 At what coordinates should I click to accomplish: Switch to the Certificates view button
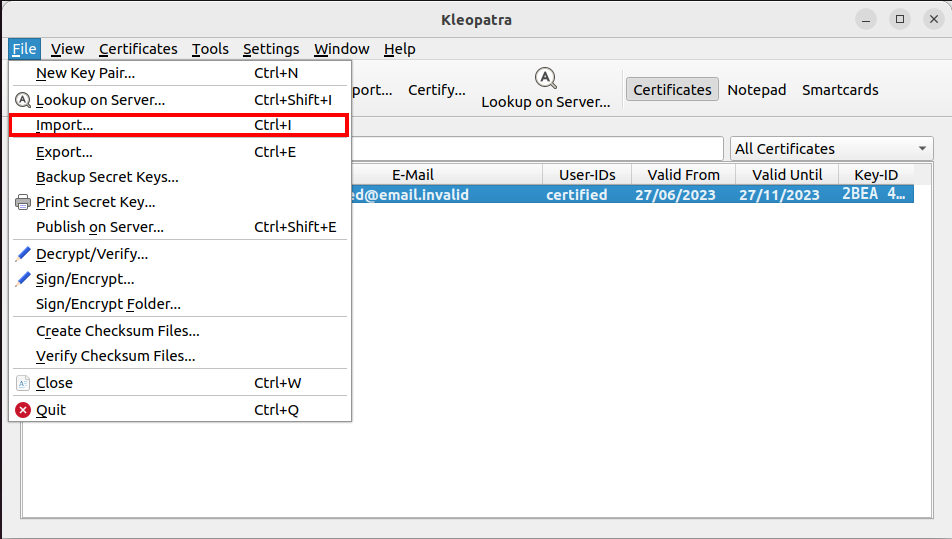[672, 90]
